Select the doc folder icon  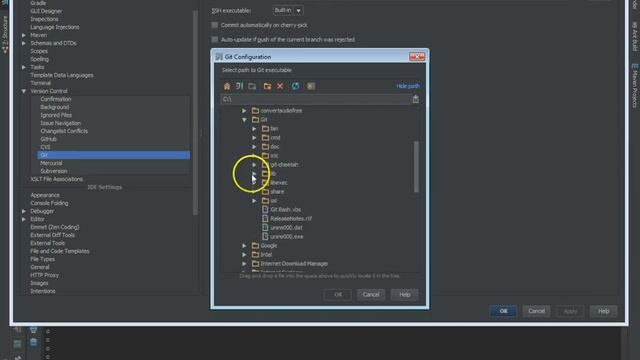tap(265, 147)
